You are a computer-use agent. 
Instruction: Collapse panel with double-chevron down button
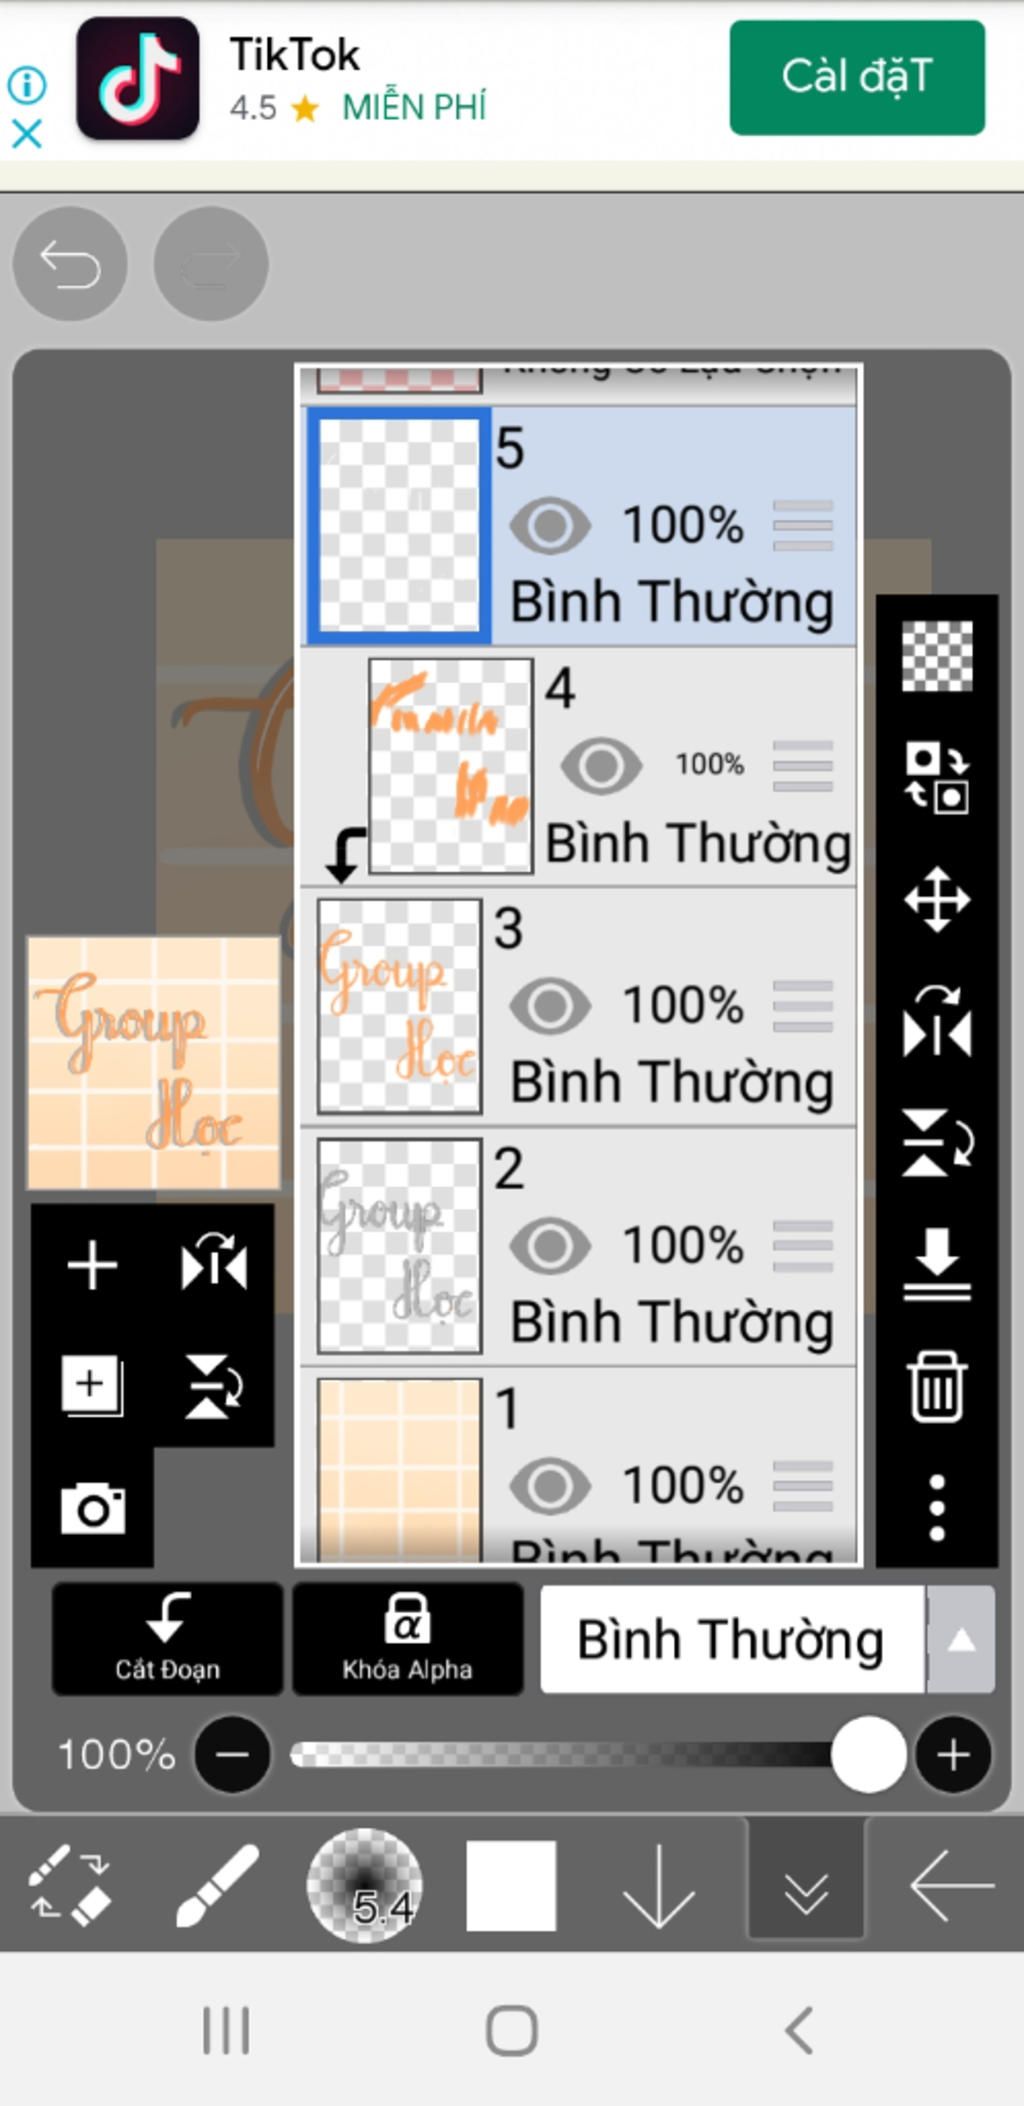(806, 1886)
